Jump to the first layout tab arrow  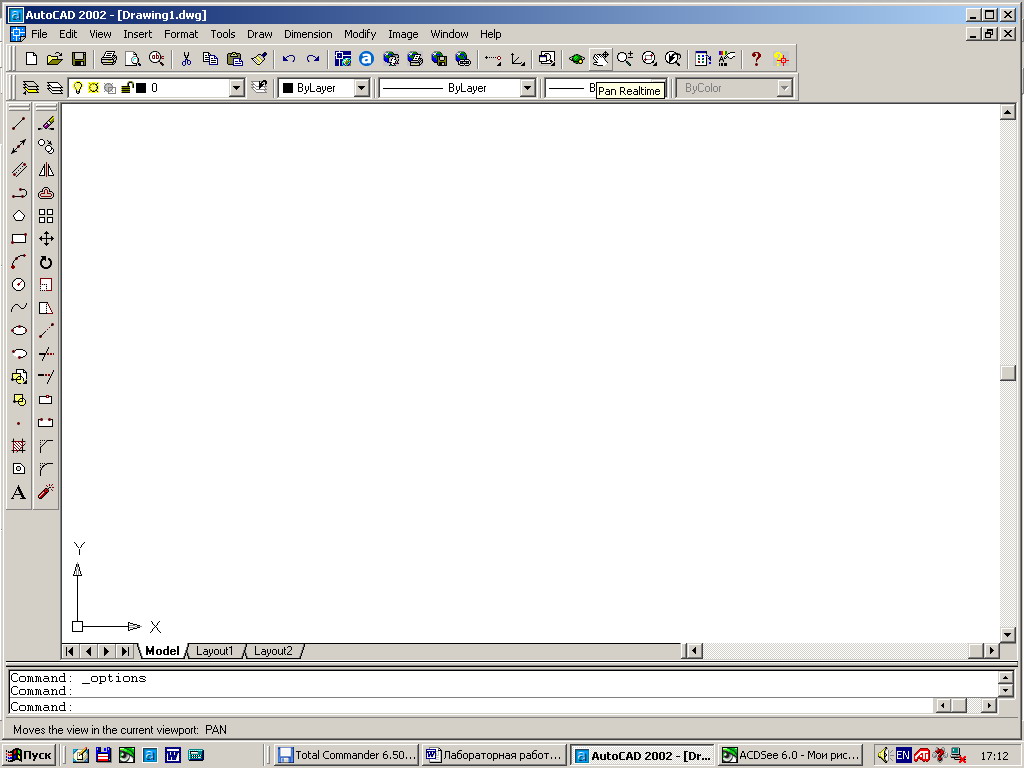click(70, 650)
